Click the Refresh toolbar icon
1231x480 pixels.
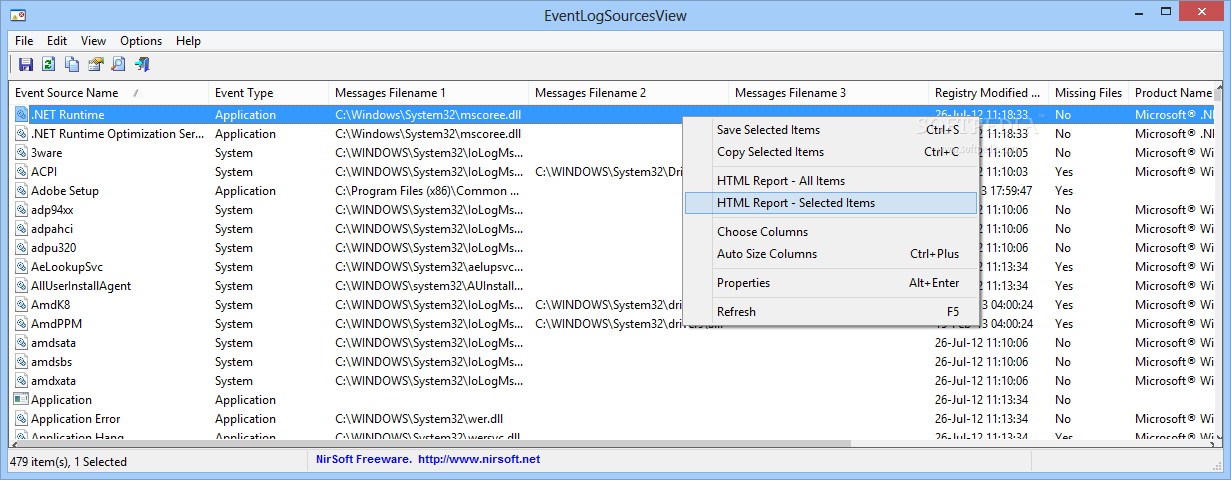pyautogui.click(x=49, y=65)
